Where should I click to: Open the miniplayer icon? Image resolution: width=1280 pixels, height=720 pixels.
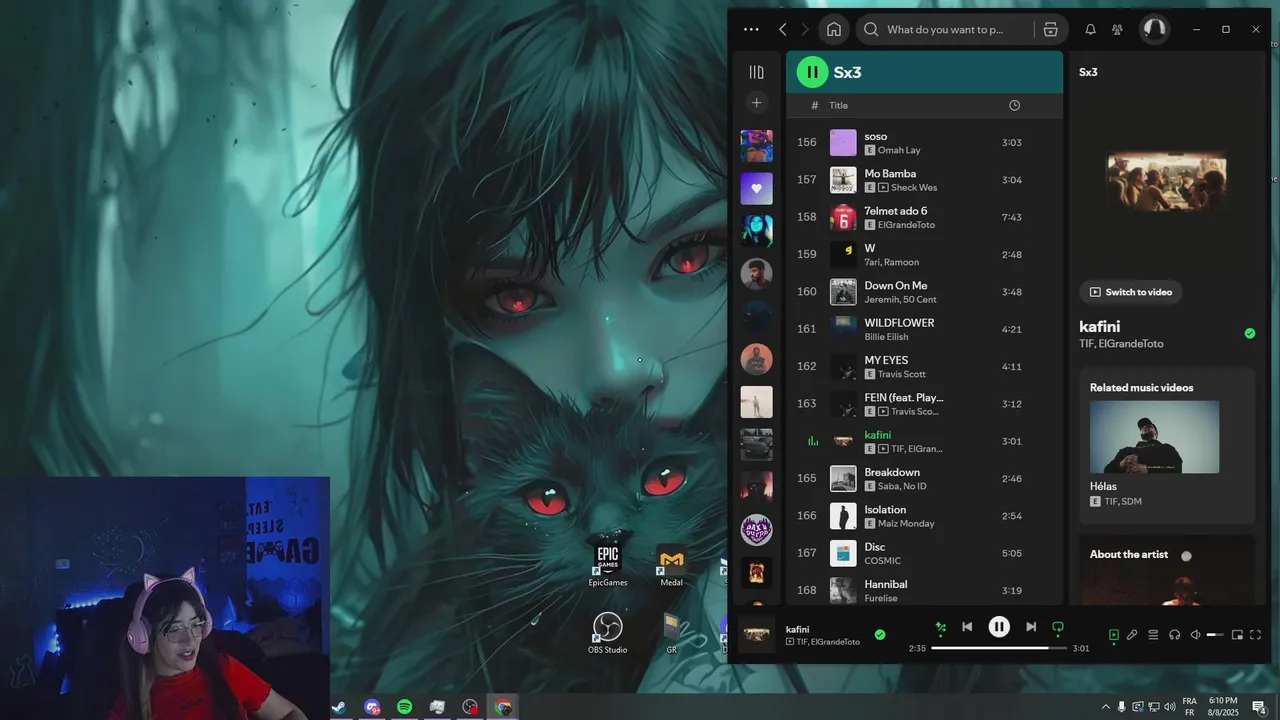1237,634
